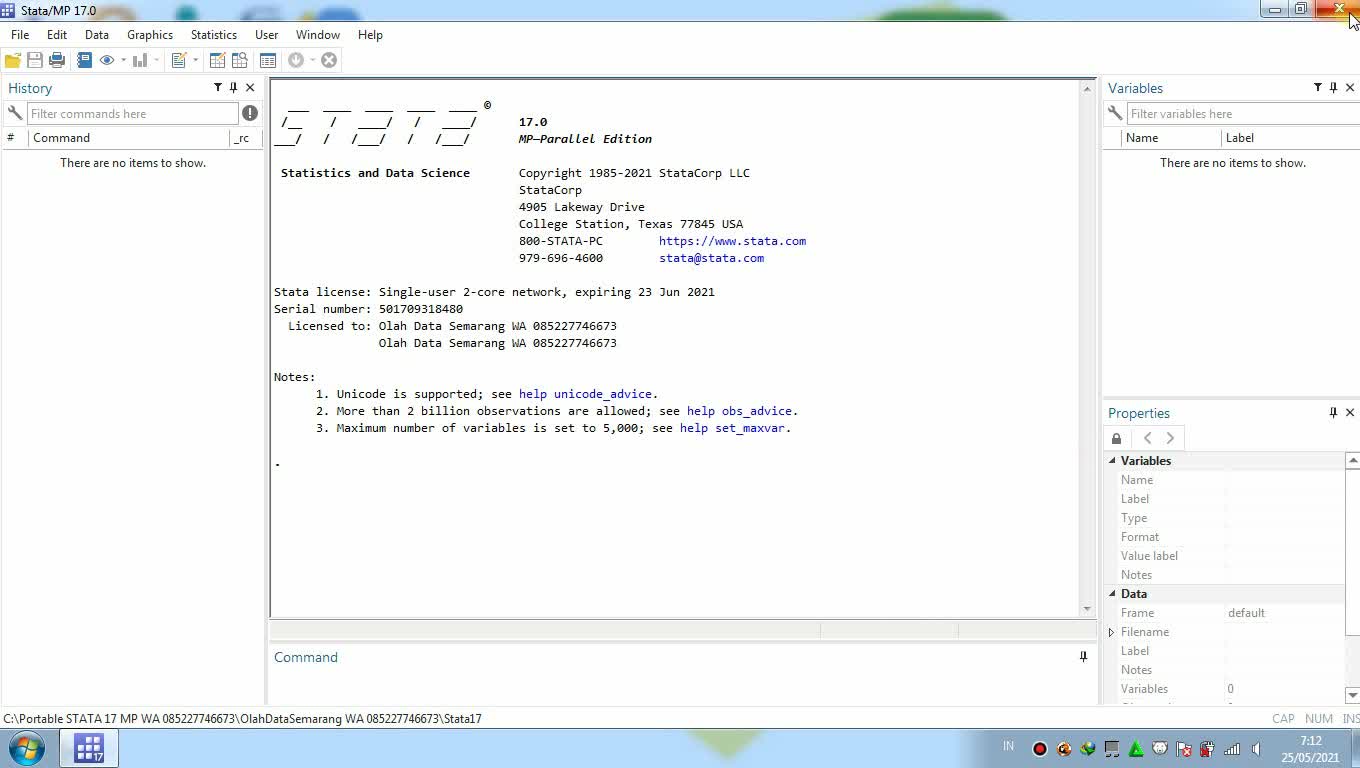Click the Show more results arrow icon

296,60
